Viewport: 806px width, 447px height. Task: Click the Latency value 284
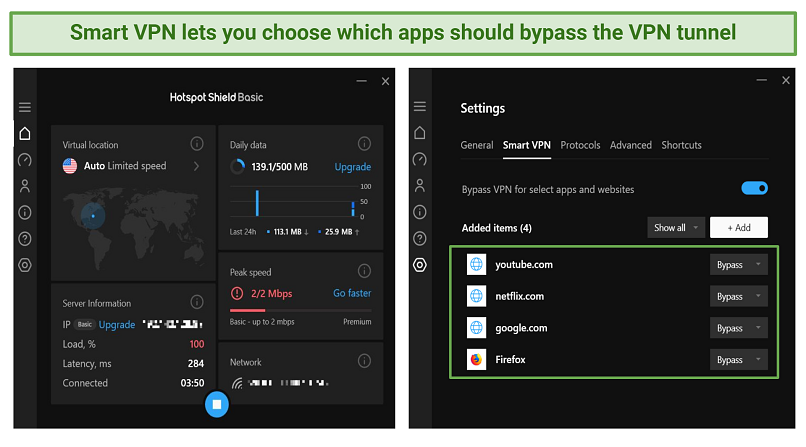tap(196, 364)
